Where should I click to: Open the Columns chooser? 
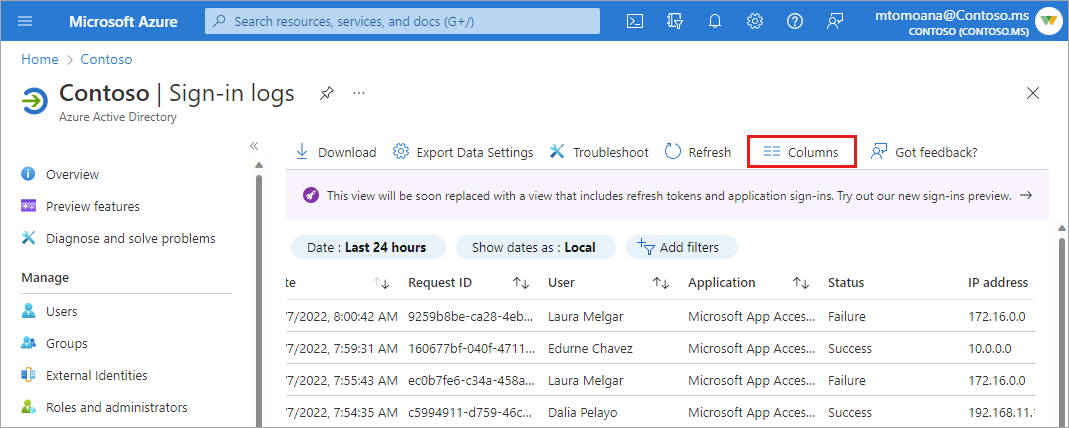[801, 153]
